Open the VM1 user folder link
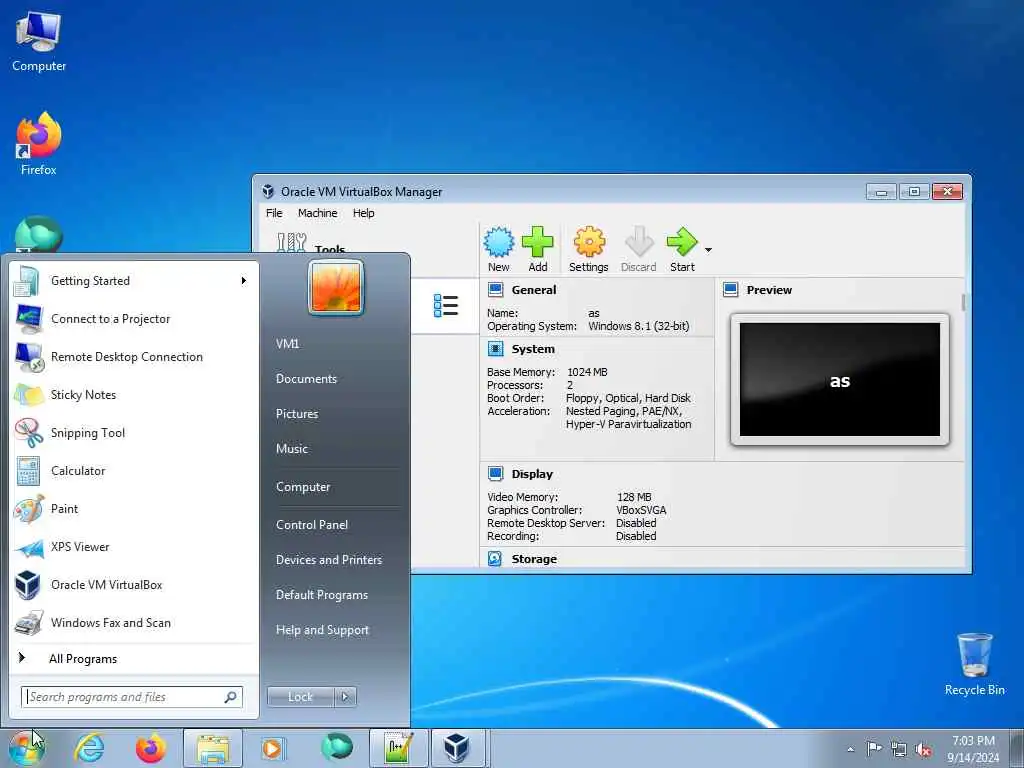The width and height of the screenshot is (1024, 768). pos(287,344)
